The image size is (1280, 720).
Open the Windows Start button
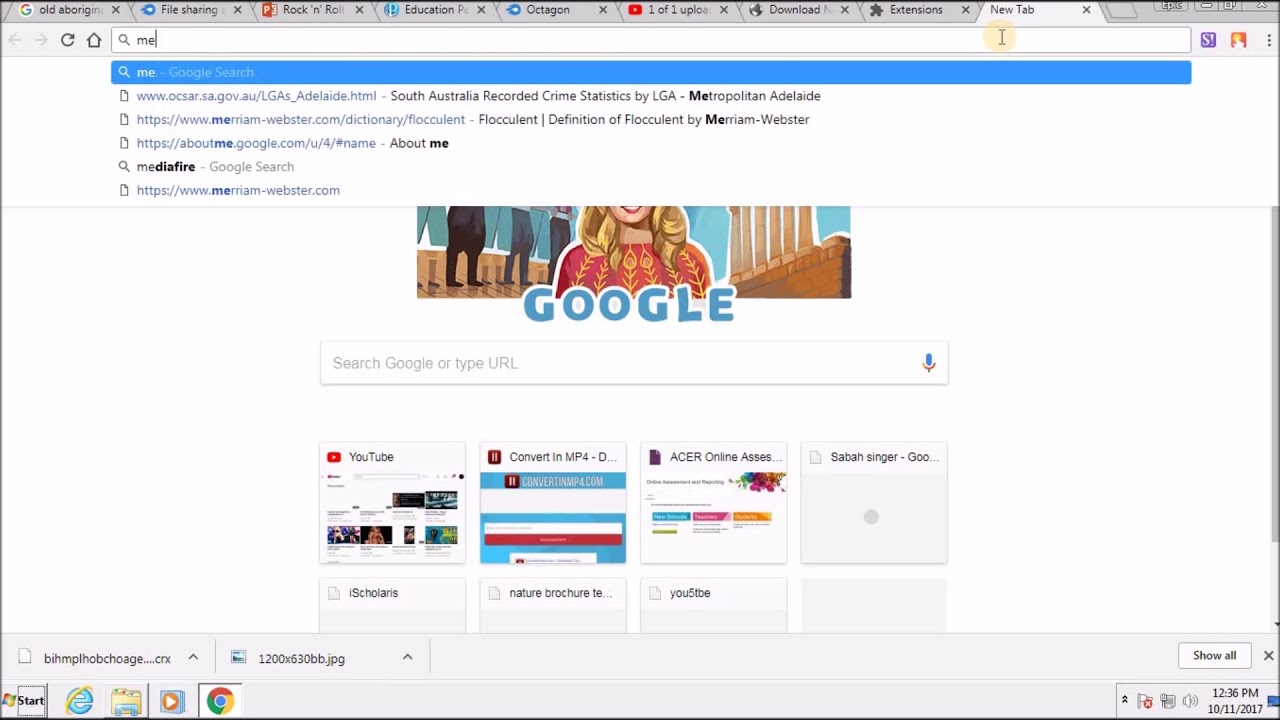pos(24,701)
